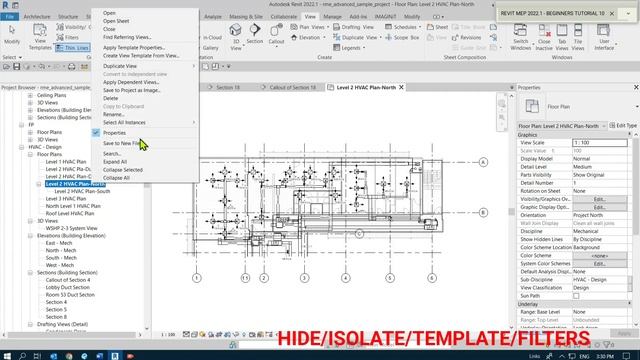Switch to Collaborate ribbon tab
Screen dimensions: 640x360
[284, 17]
